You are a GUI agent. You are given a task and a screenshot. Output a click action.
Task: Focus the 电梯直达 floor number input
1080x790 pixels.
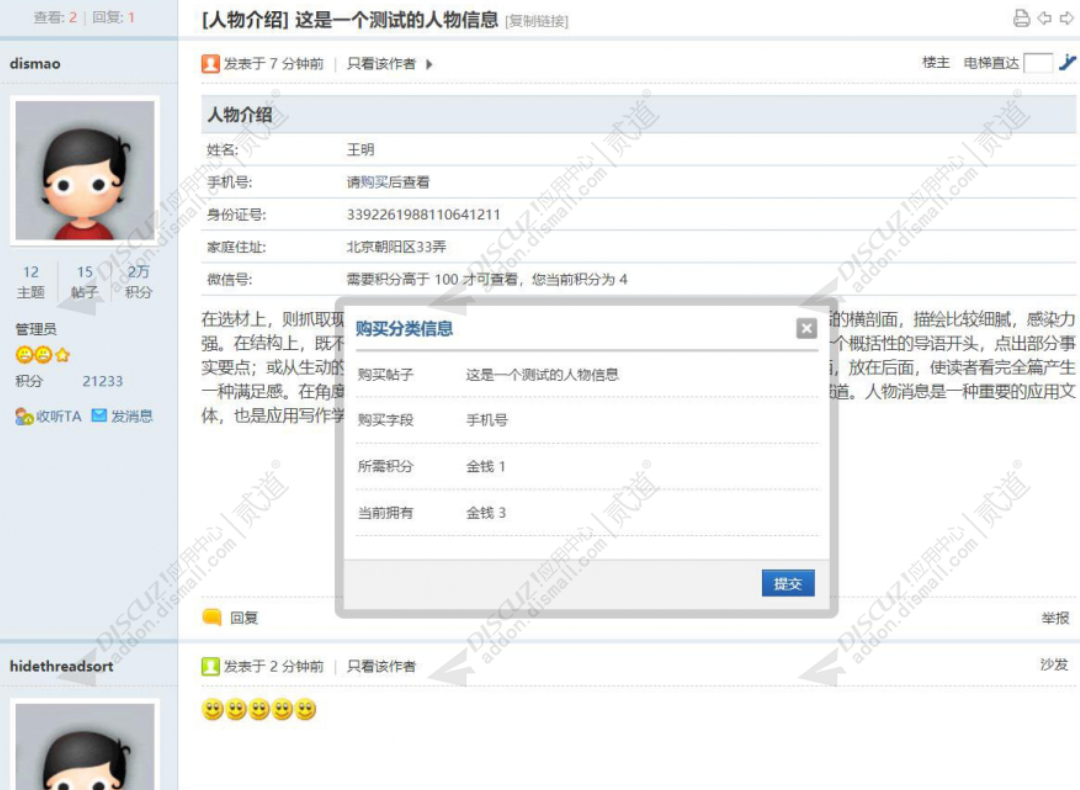[1038, 63]
